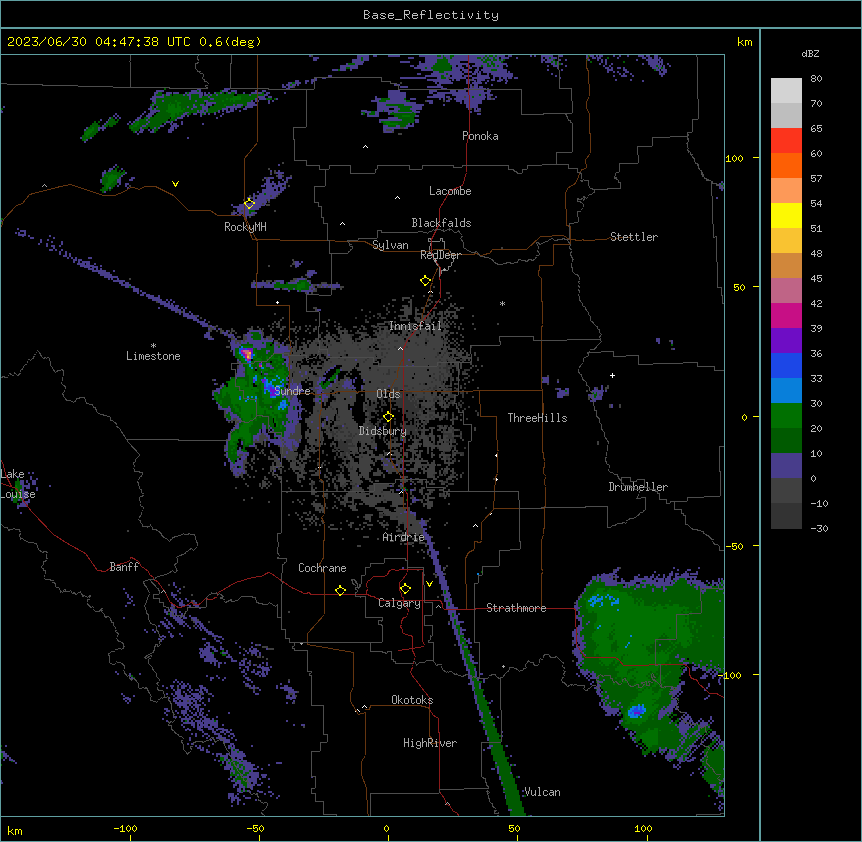Click the asterisk marker east of Innisfail
Screen dimensions: 862x842
coord(502,303)
